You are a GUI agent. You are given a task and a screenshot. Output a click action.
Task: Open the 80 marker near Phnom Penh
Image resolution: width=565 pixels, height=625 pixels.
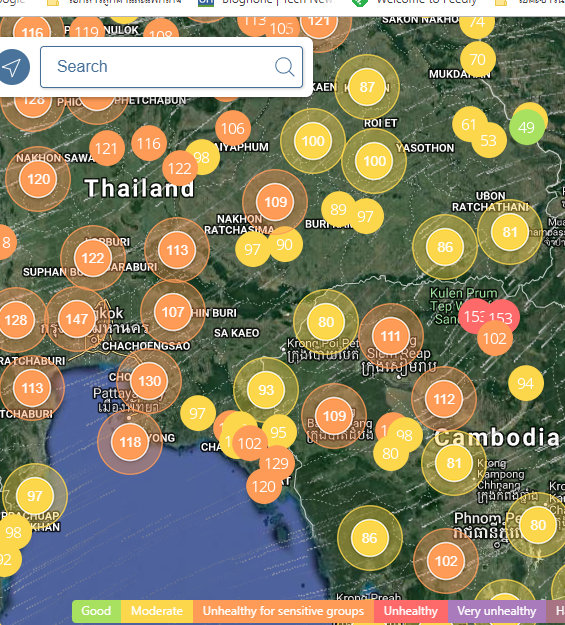click(x=538, y=525)
